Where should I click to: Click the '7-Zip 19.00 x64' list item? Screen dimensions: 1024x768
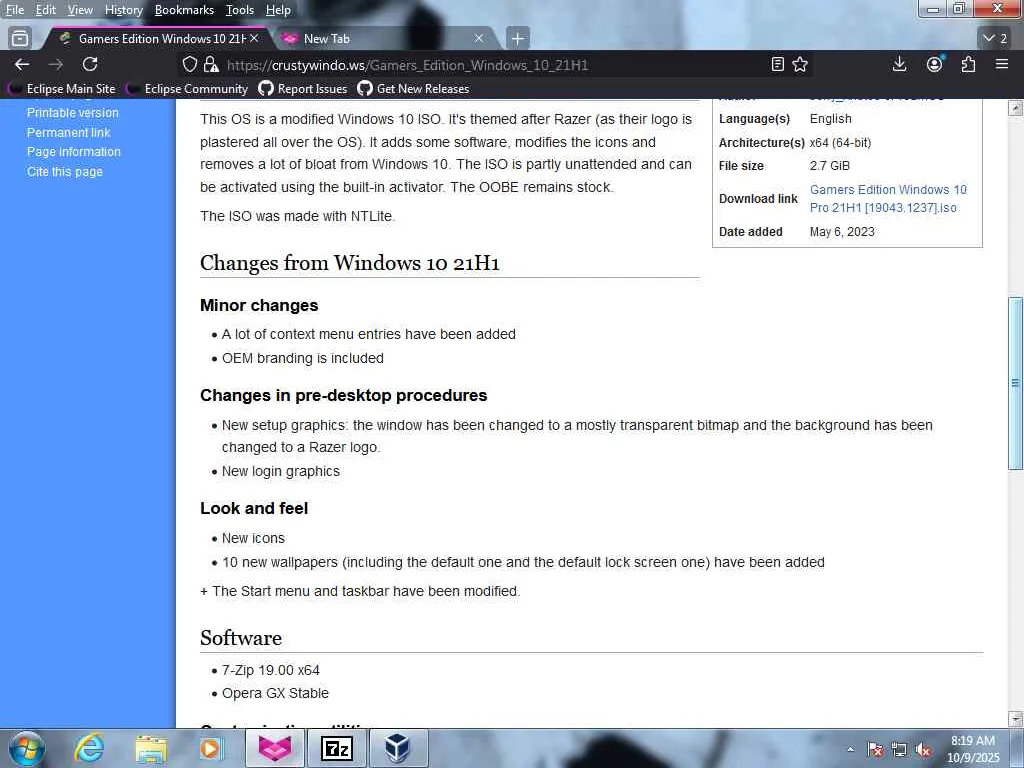point(270,670)
